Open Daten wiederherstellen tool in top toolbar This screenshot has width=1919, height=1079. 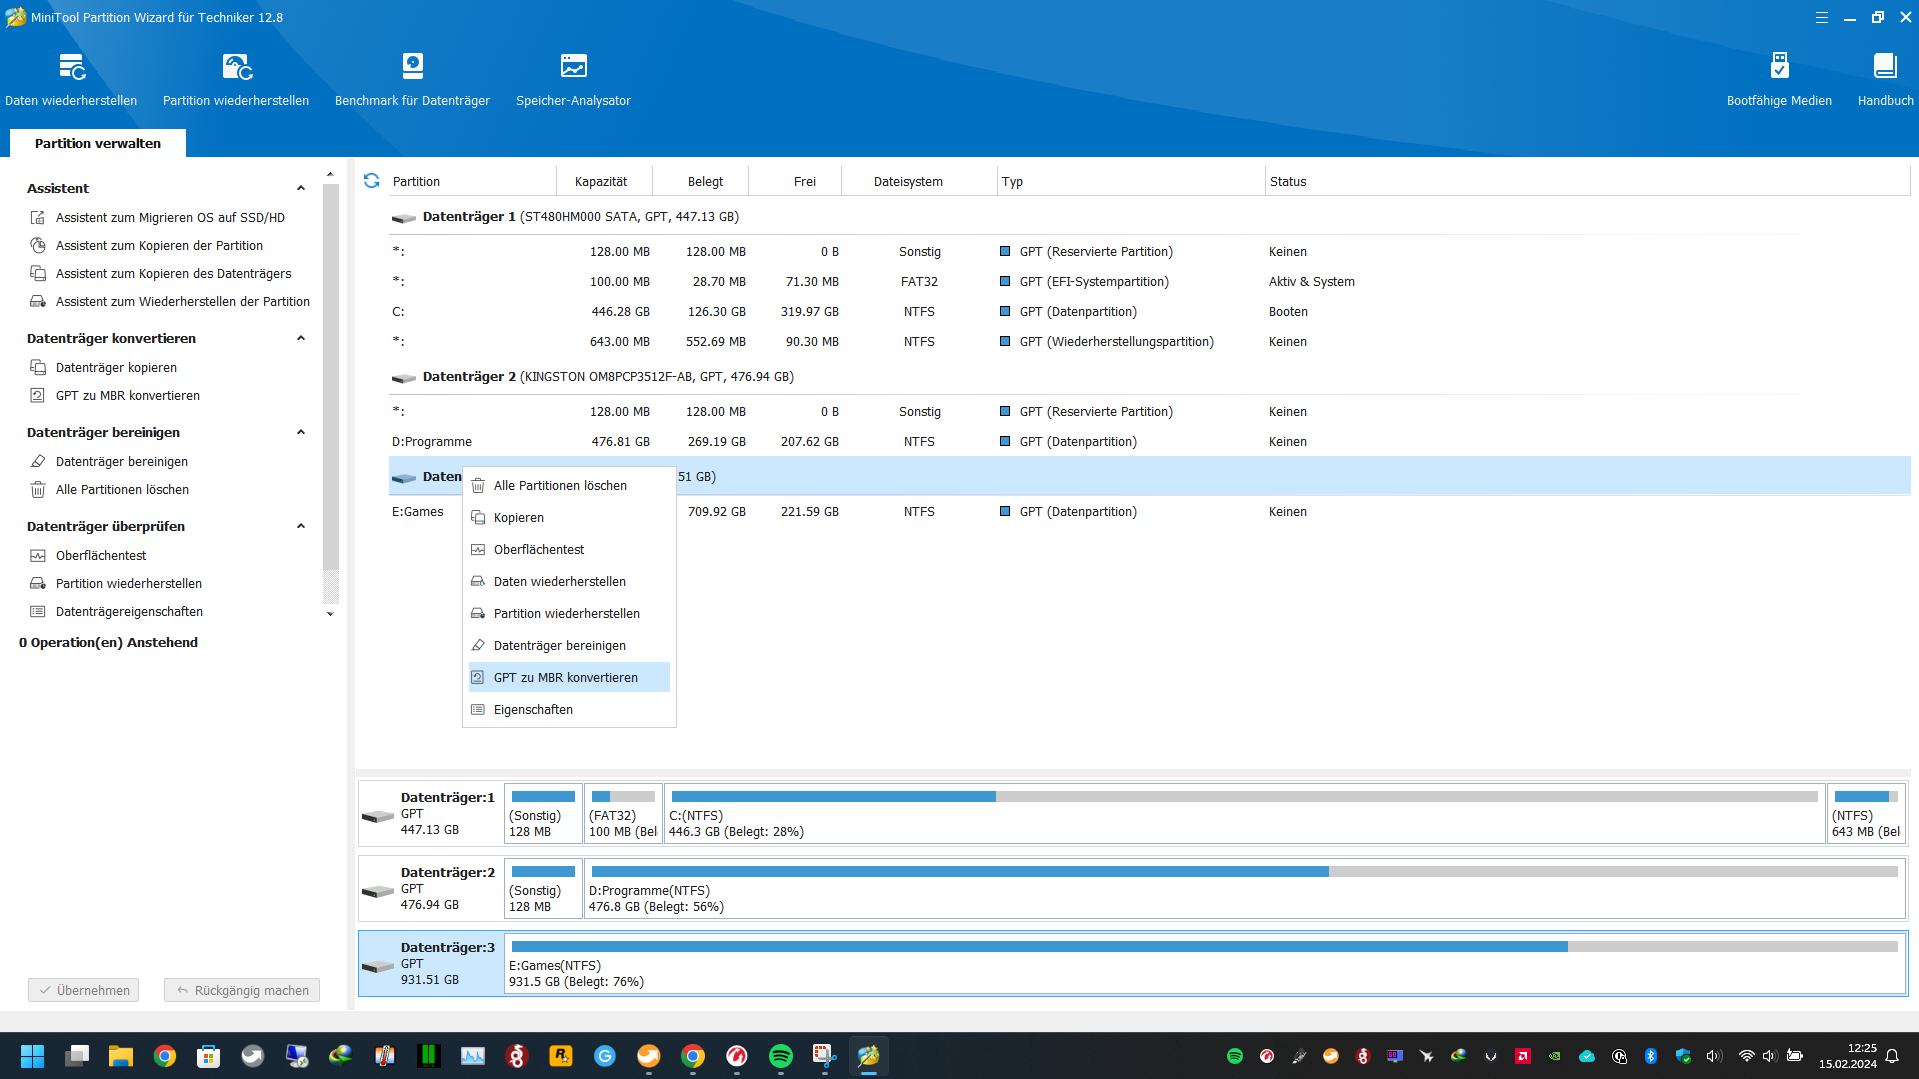coord(71,79)
